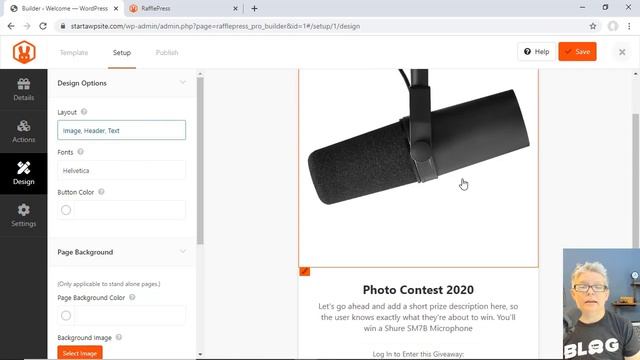Image resolution: width=640 pixels, height=360 pixels.
Task: Open the Fonts dropdown showing Helvetica
Action: coord(122,170)
